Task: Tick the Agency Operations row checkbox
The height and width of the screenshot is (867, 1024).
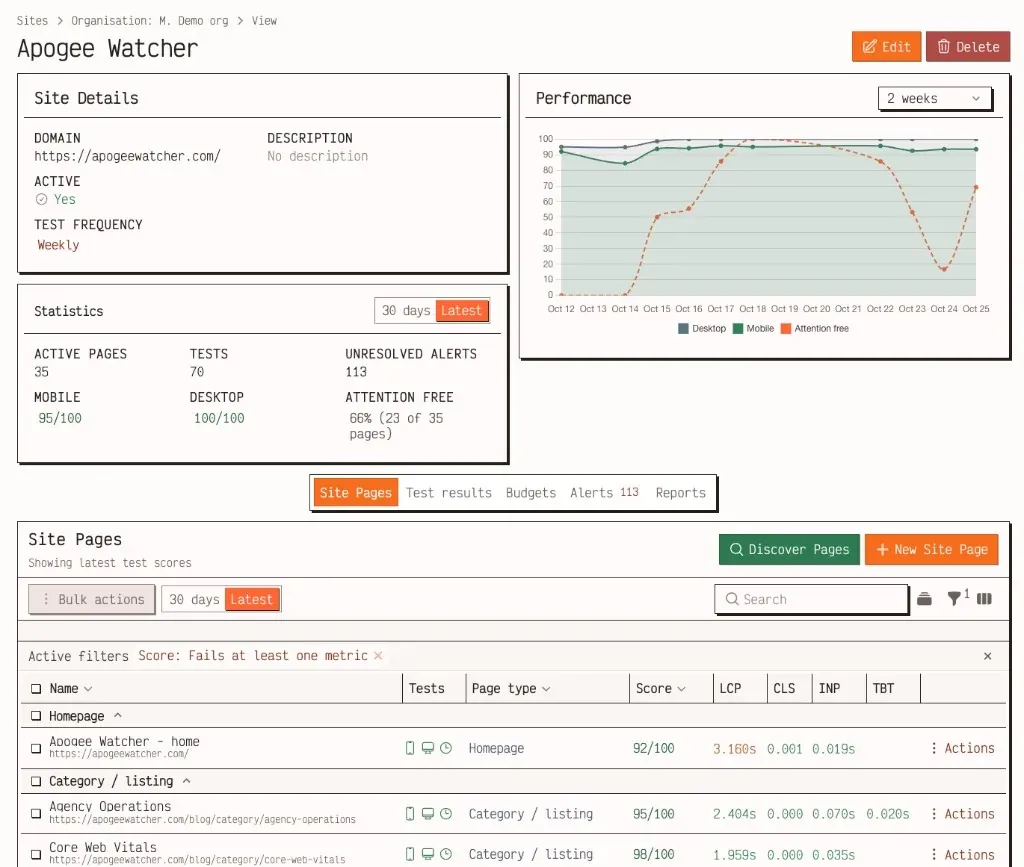Action: pyautogui.click(x=36, y=813)
